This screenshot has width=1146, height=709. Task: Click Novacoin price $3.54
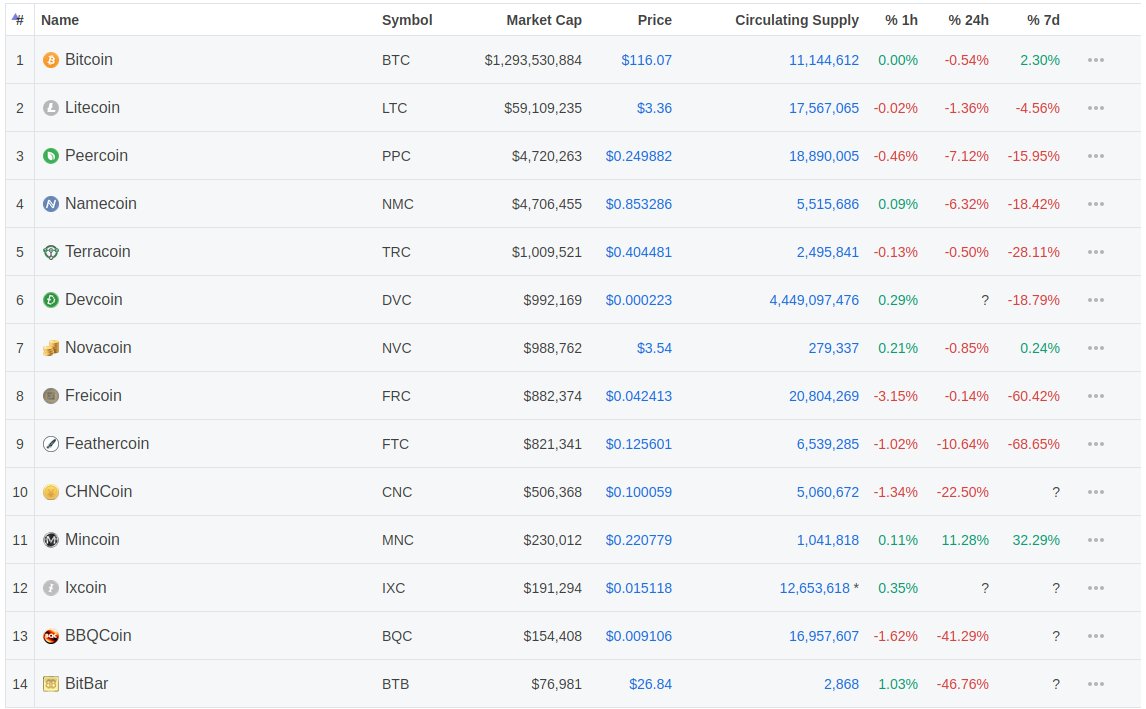tap(654, 348)
